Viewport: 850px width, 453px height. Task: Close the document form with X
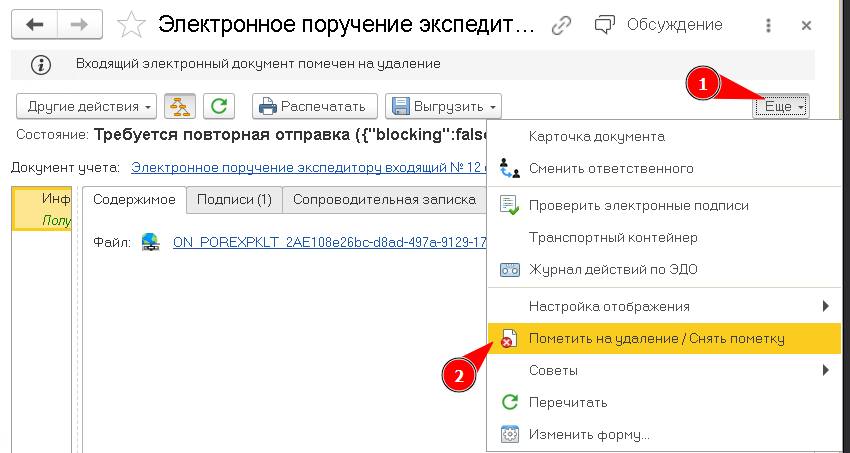click(806, 25)
